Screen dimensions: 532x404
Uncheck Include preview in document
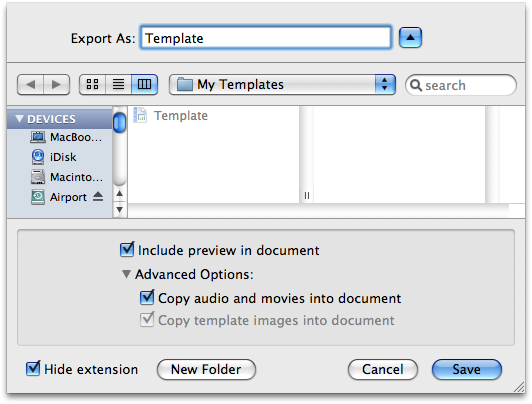tap(127, 250)
